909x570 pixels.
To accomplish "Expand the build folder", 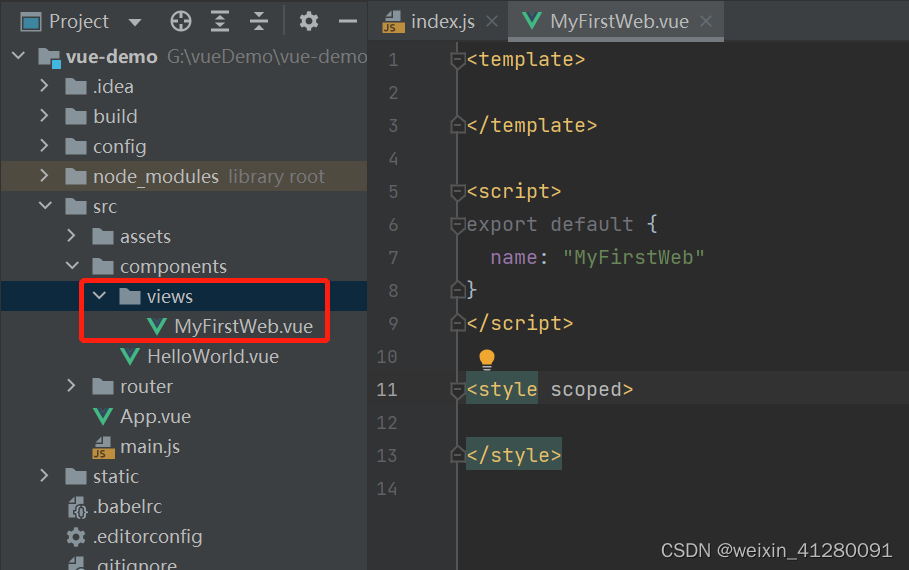I will 45,116.
